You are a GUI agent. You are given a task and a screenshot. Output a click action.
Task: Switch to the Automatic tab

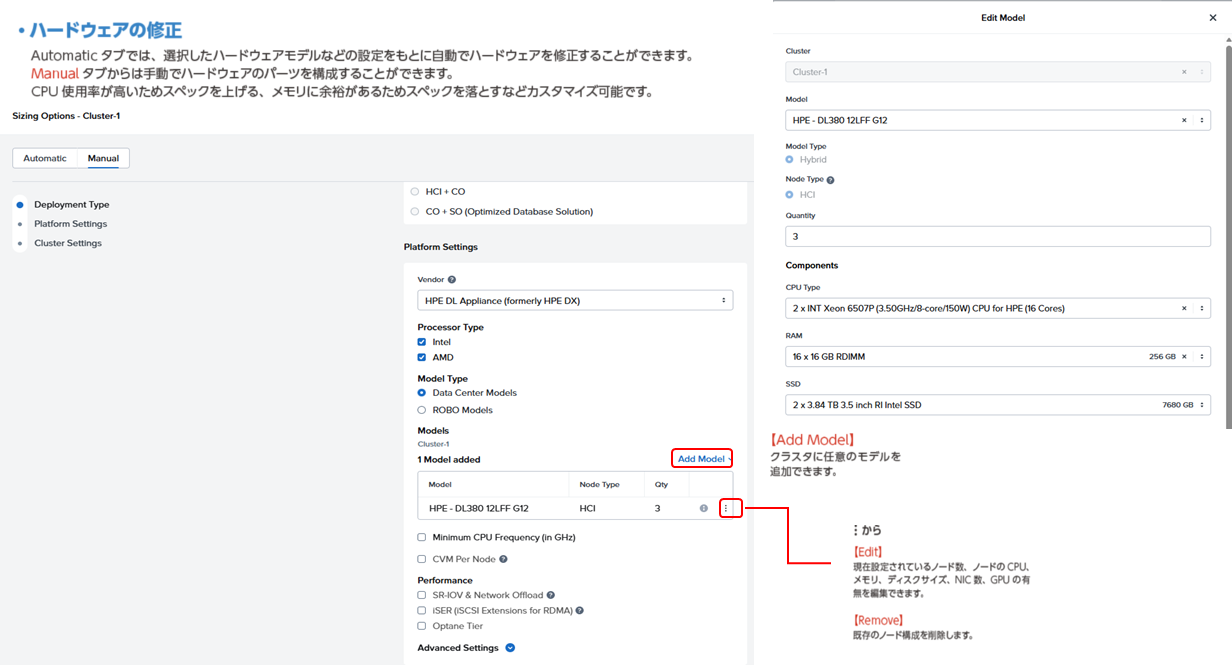coord(45,158)
